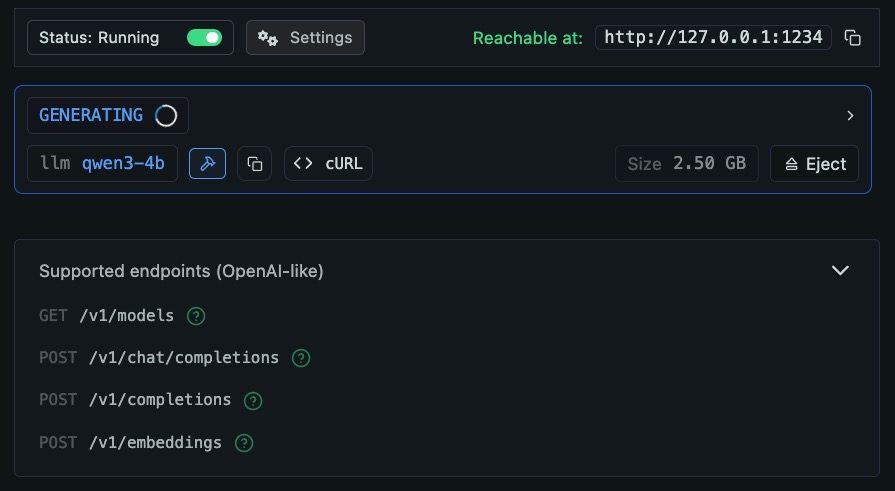Eject the qwen3-4b model

tap(815, 164)
